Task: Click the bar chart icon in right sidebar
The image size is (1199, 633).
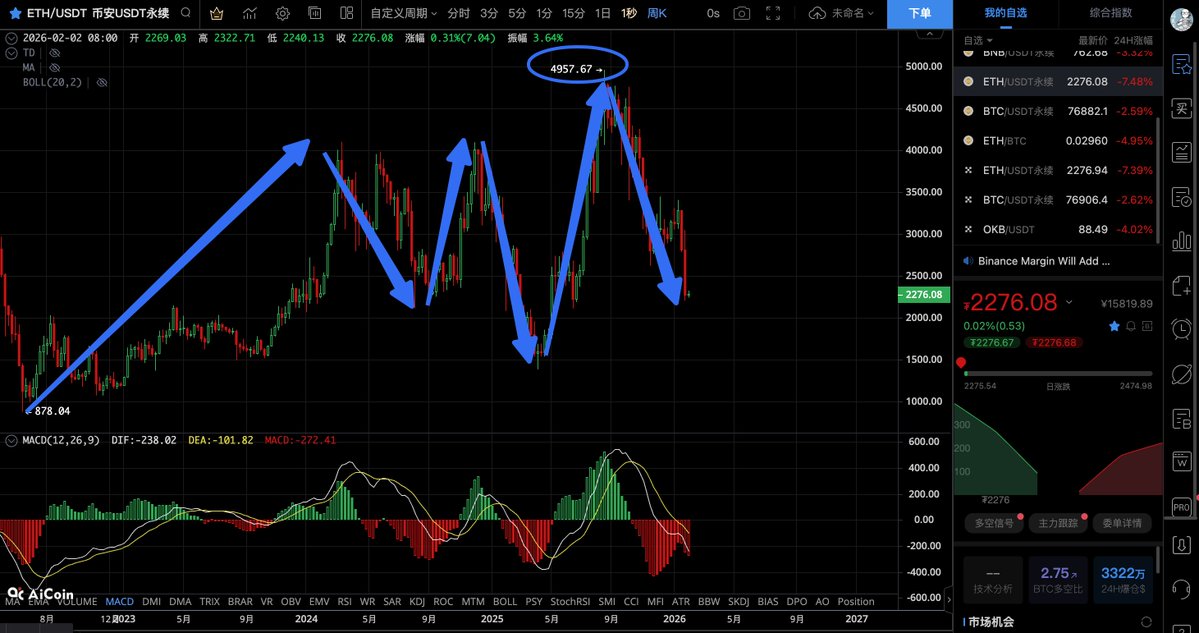Action: (1181, 241)
